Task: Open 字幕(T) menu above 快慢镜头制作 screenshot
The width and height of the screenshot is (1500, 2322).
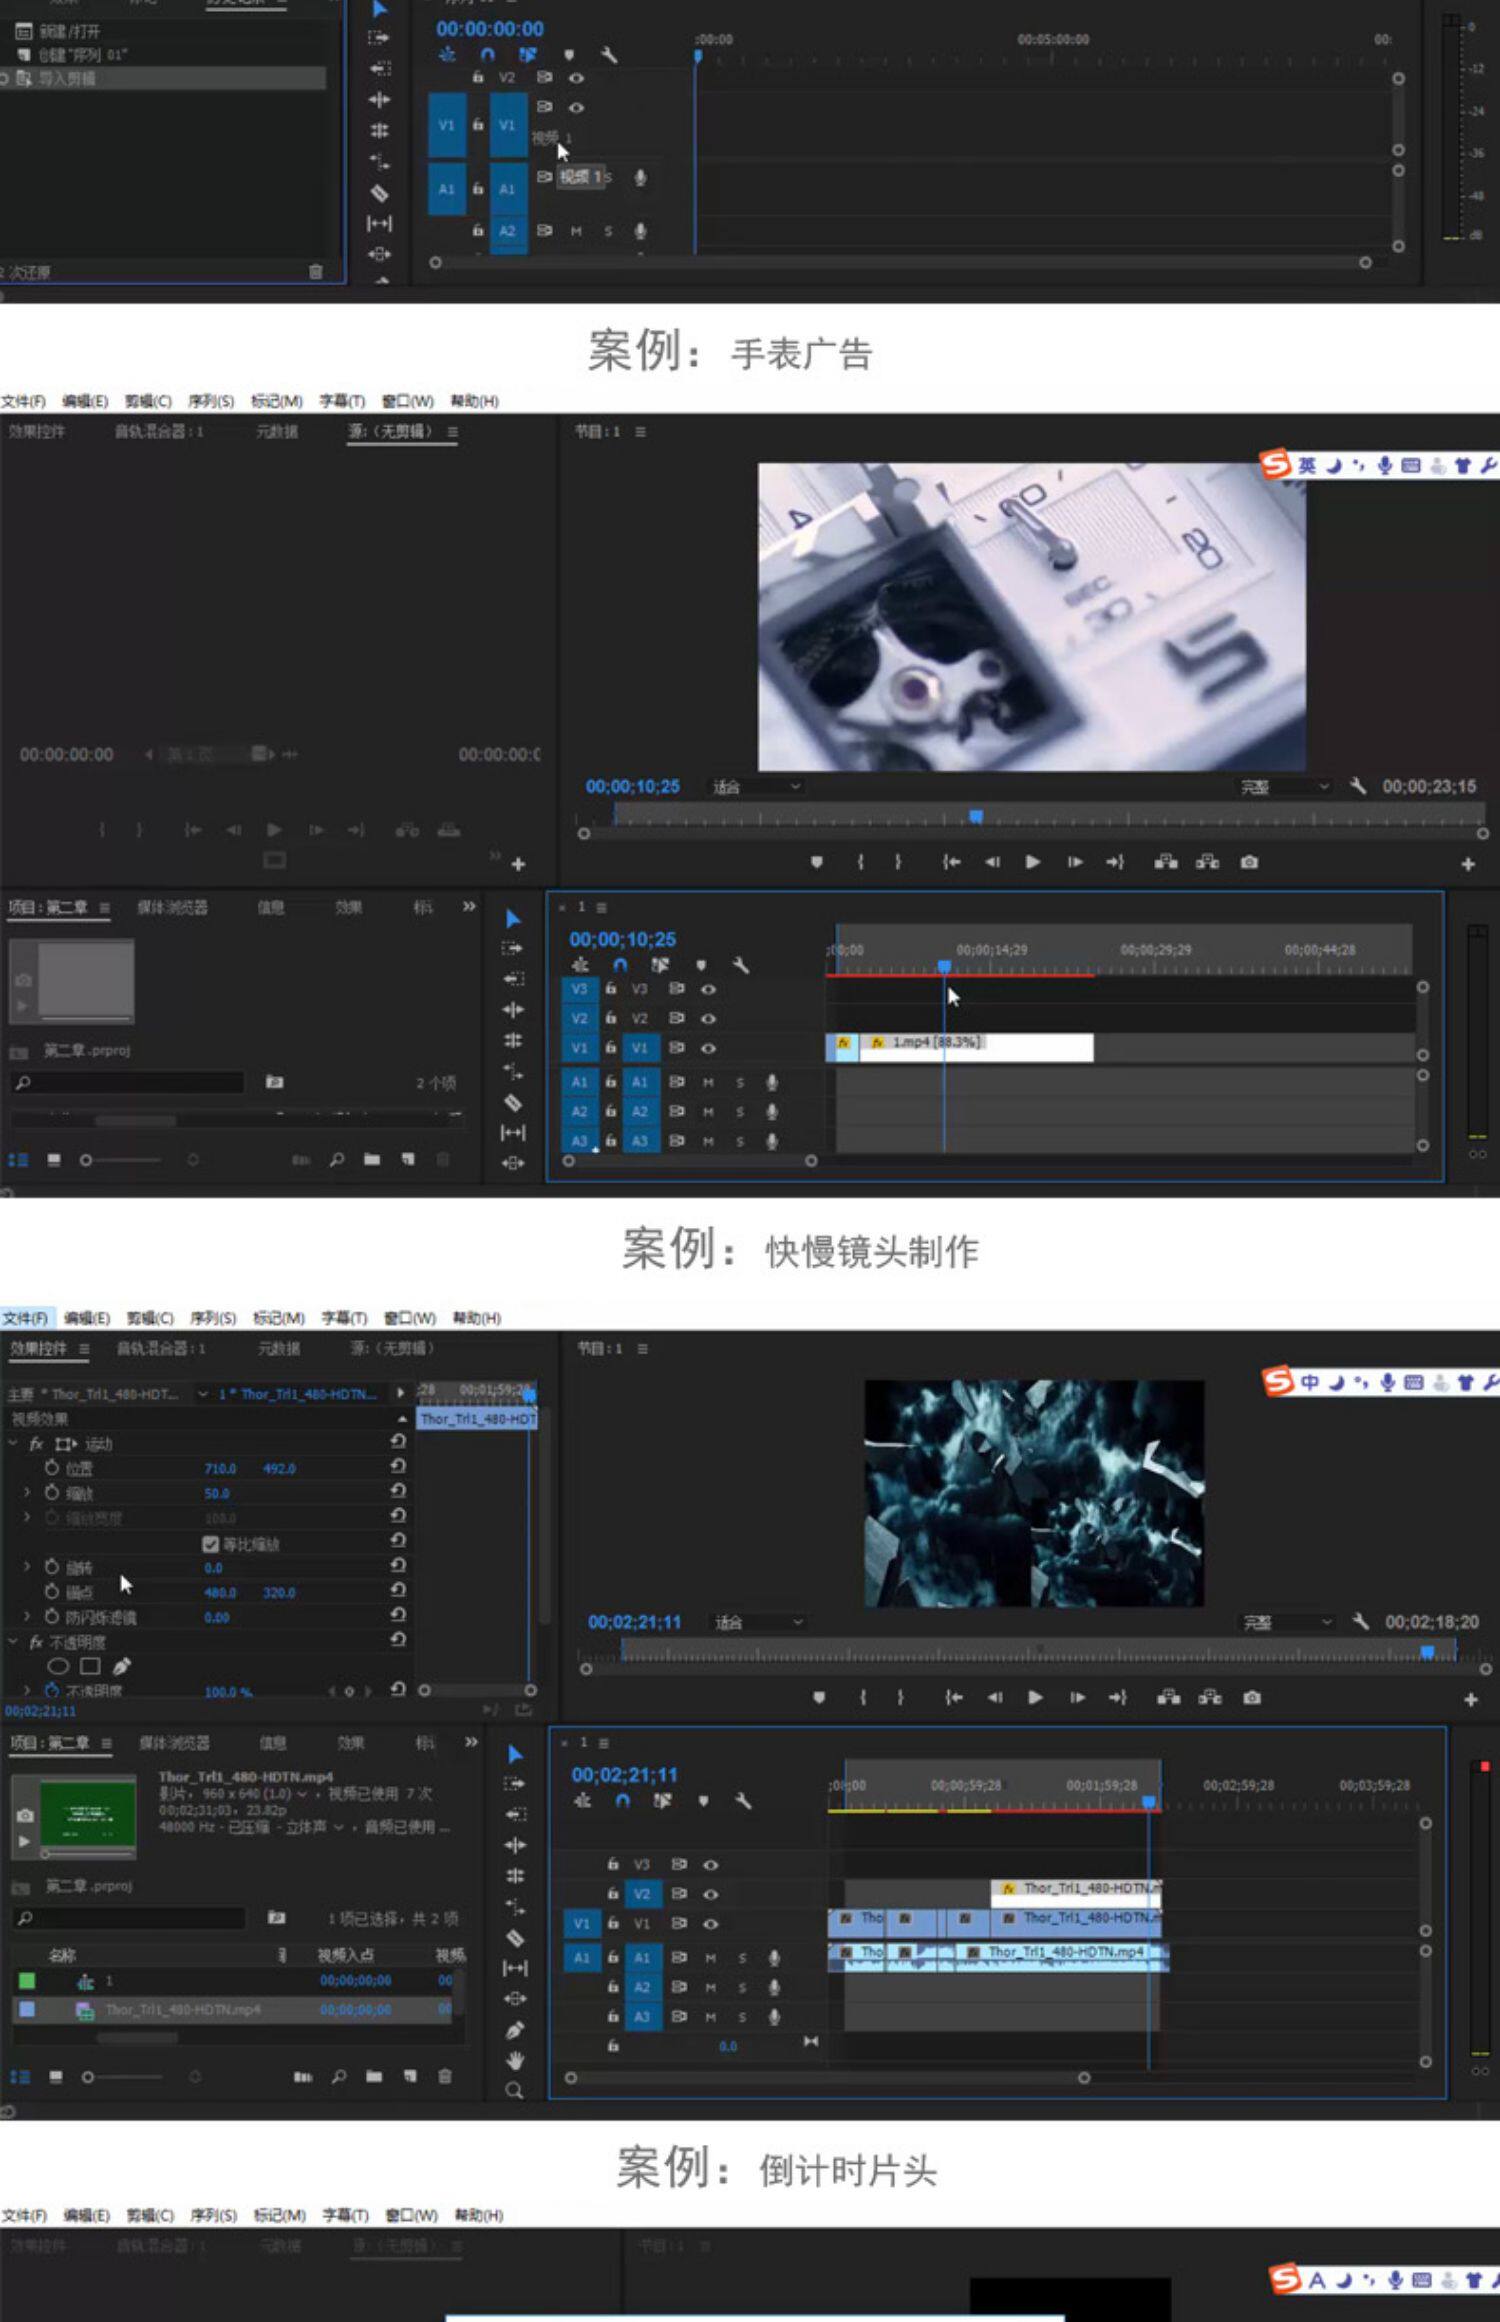Action: 344,1318
